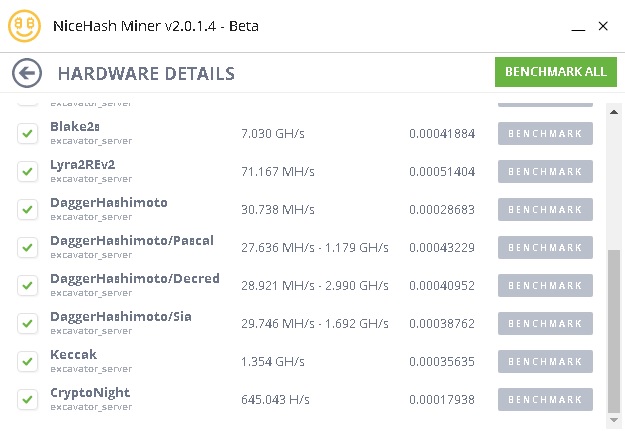Screen dimensions: 625x431
Task: Benchmark the DaggerHashimoto/Pascal algorithm
Action: (545, 247)
